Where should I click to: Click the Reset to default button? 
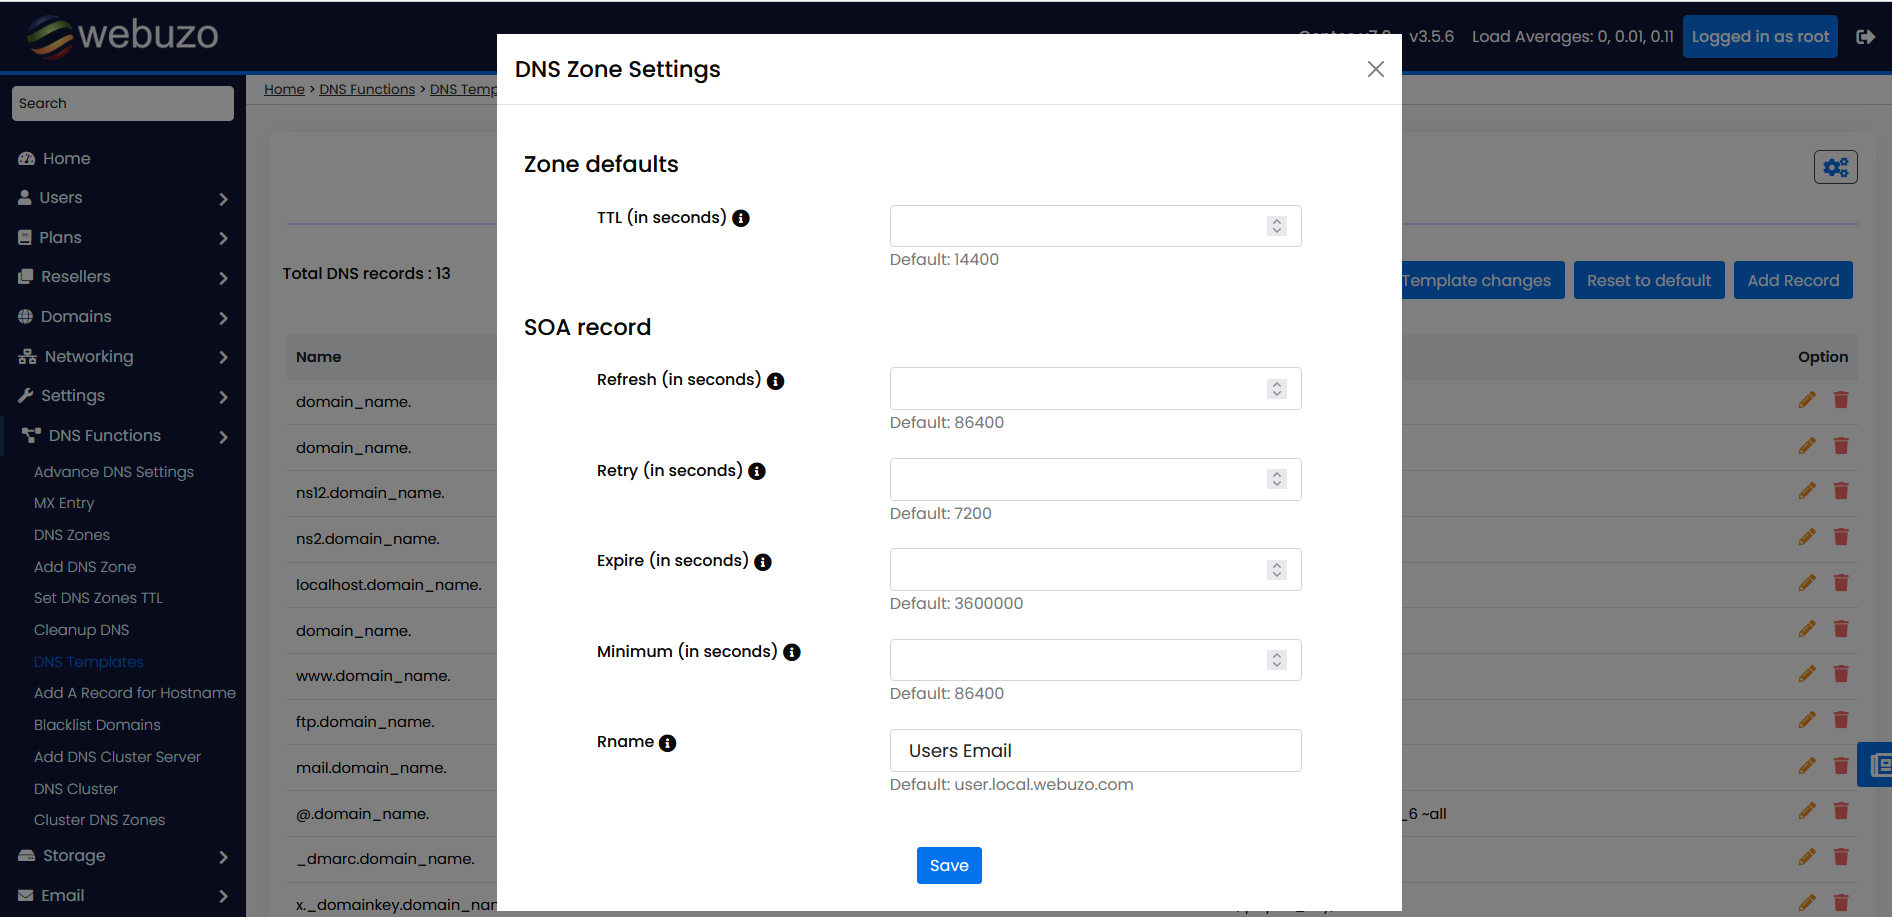point(1648,280)
